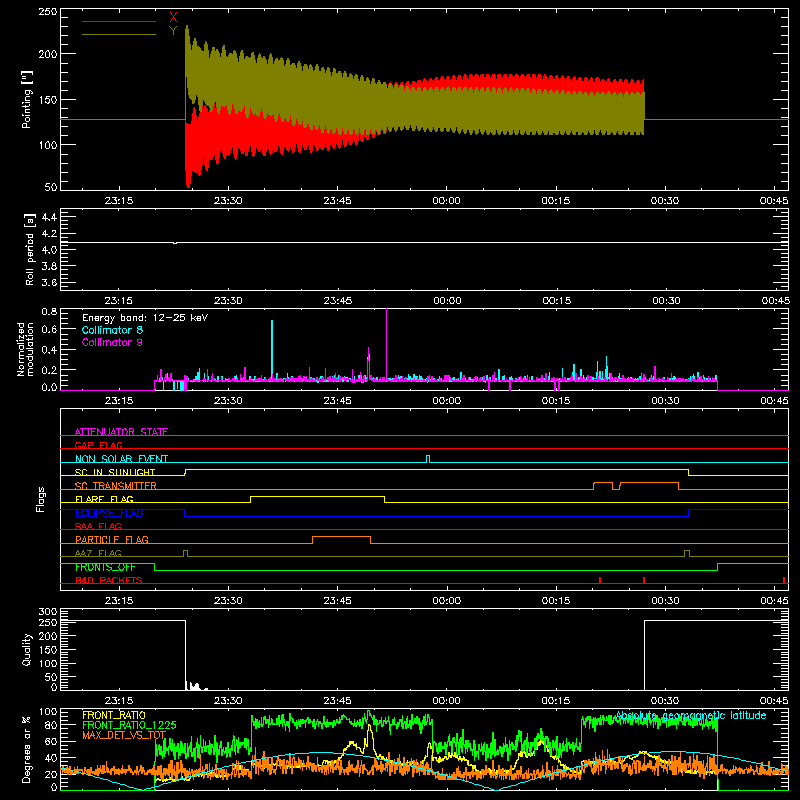Click the Collimator 8 legend entry
The height and width of the screenshot is (800, 800).
point(112,330)
